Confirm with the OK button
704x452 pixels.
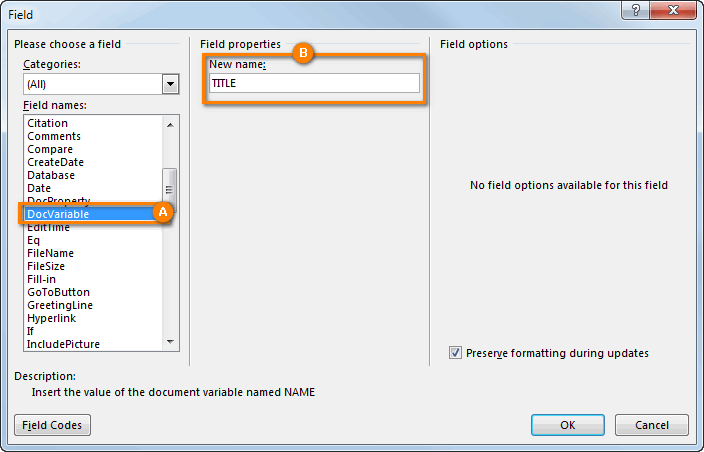568,425
